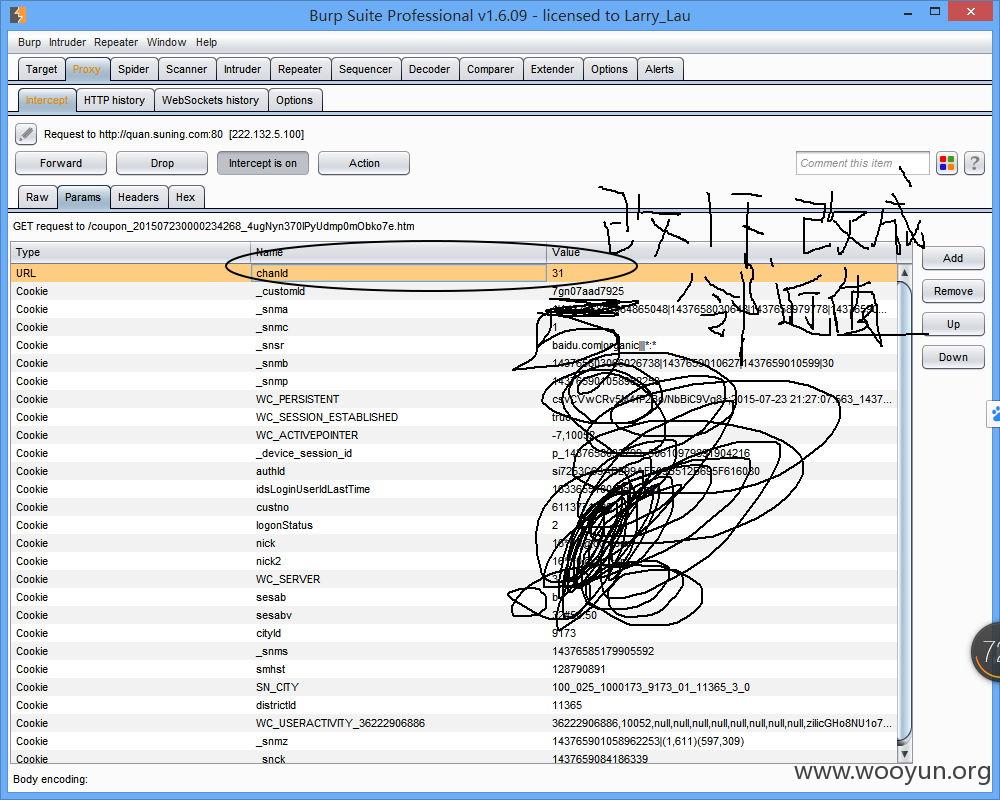Open the Help menu

point(206,42)
